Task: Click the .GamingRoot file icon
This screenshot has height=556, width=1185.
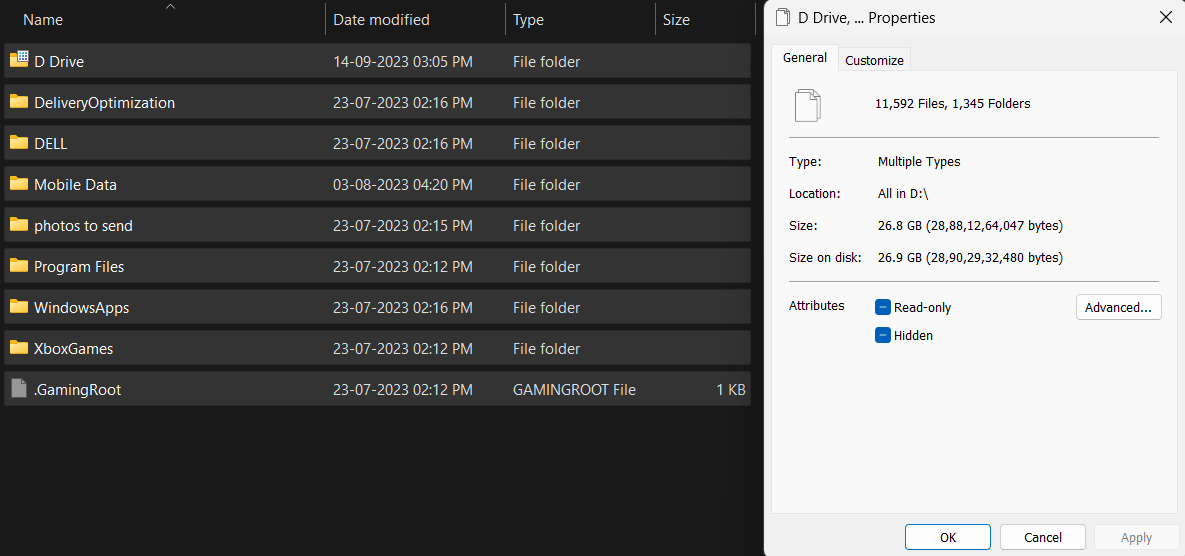Action: pos(19,389)
